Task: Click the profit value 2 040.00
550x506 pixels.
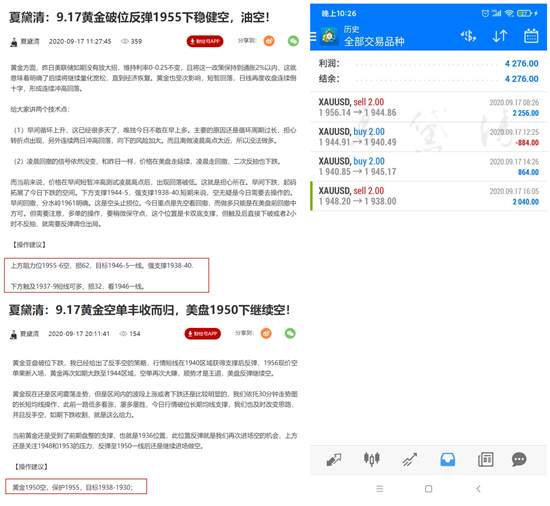Action: (x=525, y=202)
